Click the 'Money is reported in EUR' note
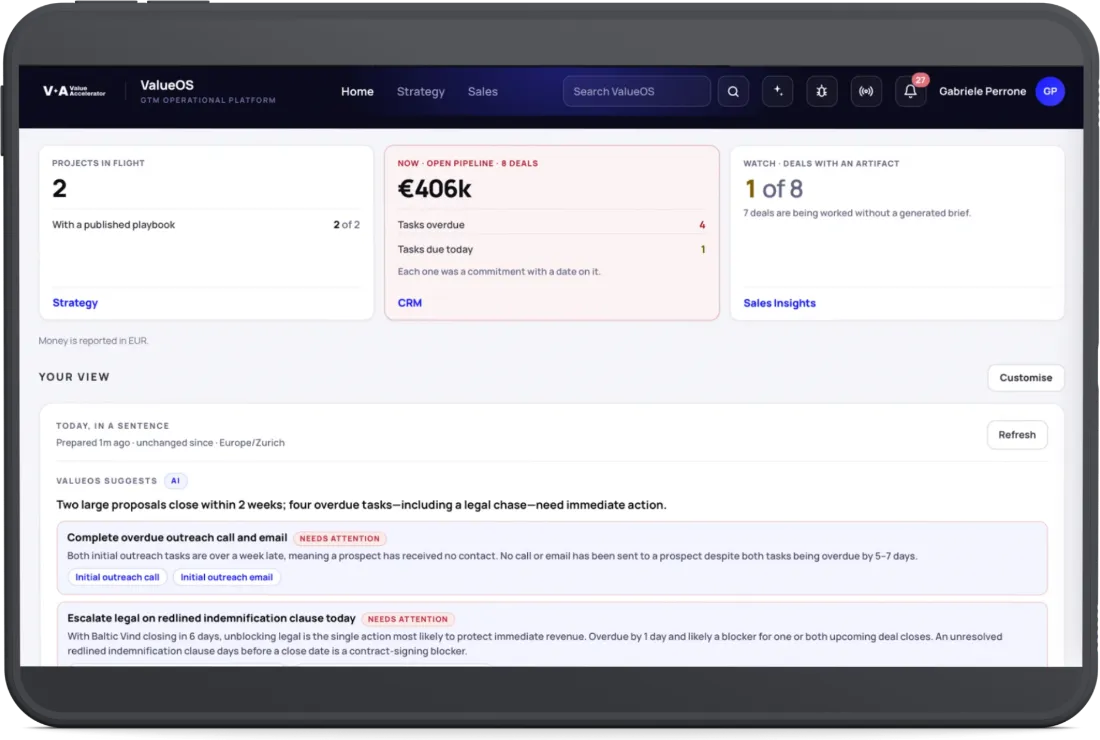 click(93, 341)
